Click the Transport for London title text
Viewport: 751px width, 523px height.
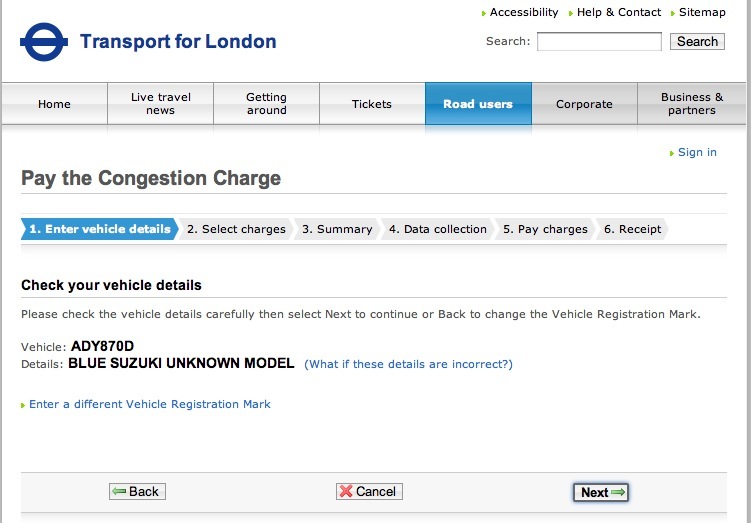[x=178, y=42]
